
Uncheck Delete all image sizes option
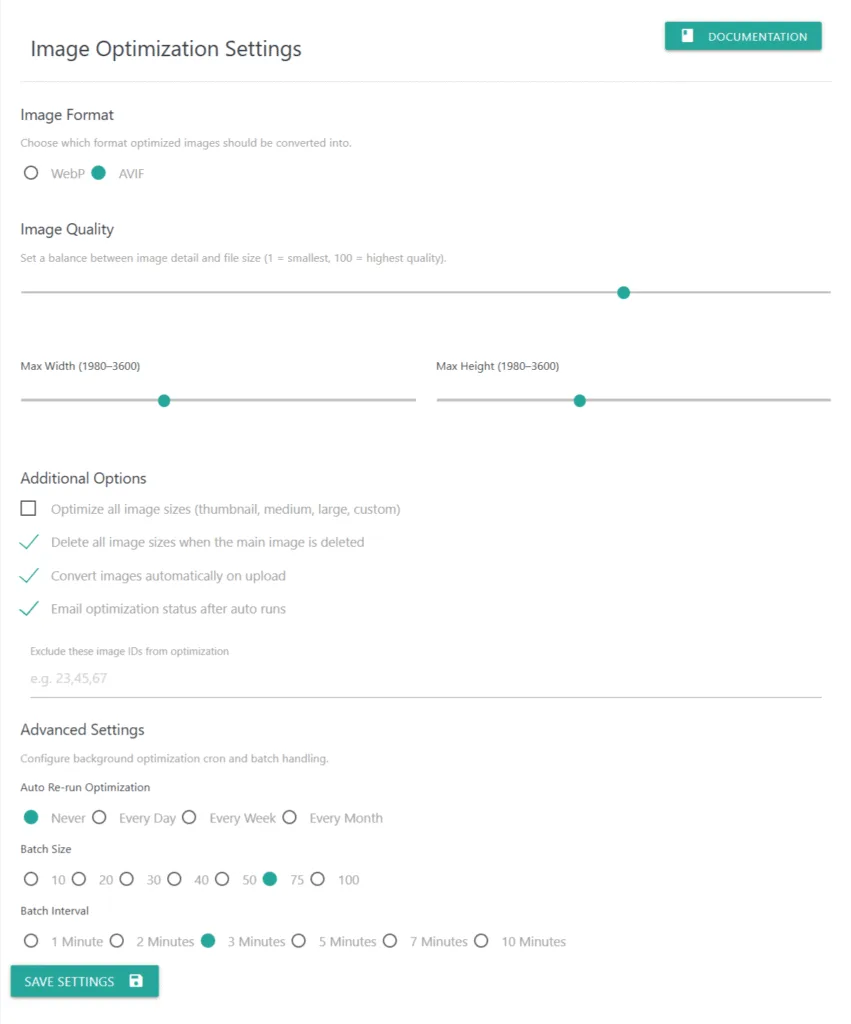click(30, 542)
